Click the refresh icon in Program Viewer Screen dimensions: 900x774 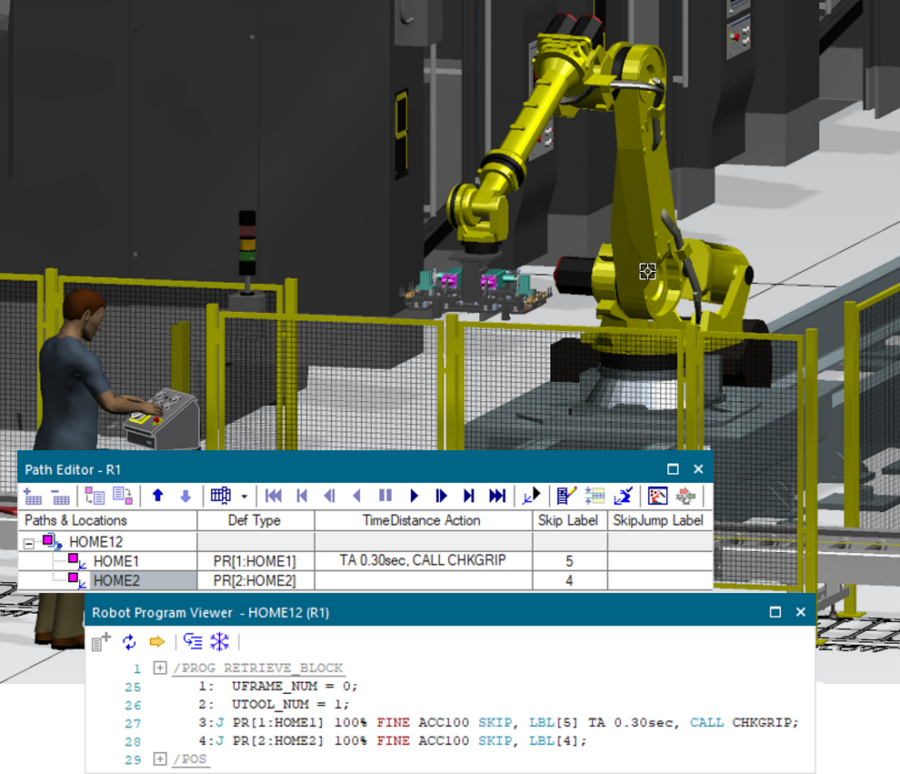[x=129, y=642]
